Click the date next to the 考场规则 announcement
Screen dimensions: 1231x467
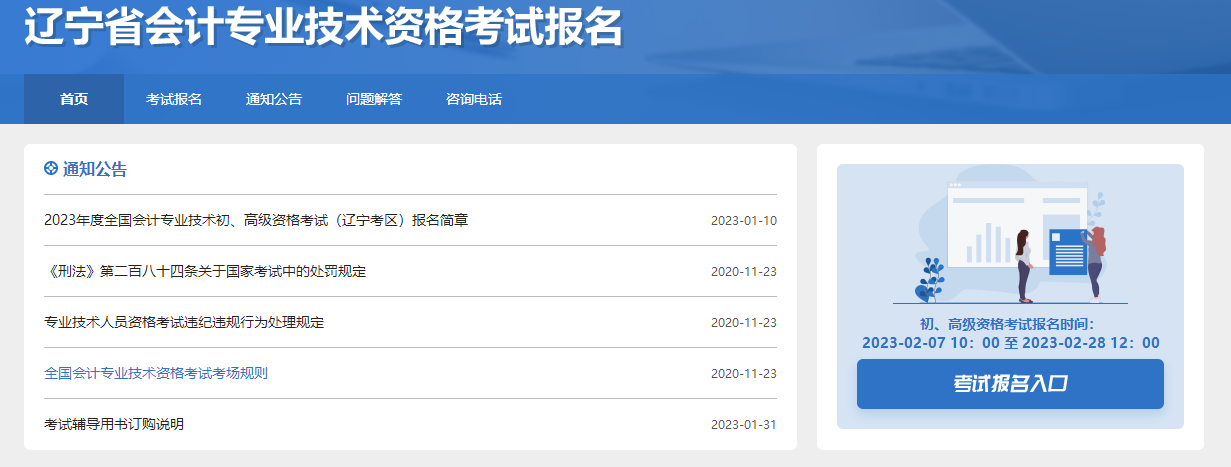pos(743,374)
